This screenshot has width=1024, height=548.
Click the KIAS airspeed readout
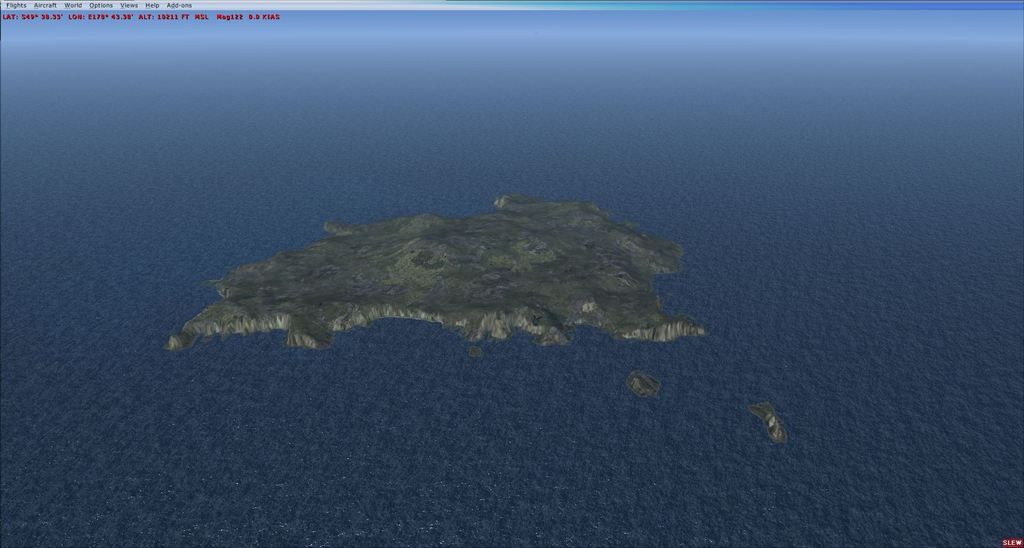(264, 17)
